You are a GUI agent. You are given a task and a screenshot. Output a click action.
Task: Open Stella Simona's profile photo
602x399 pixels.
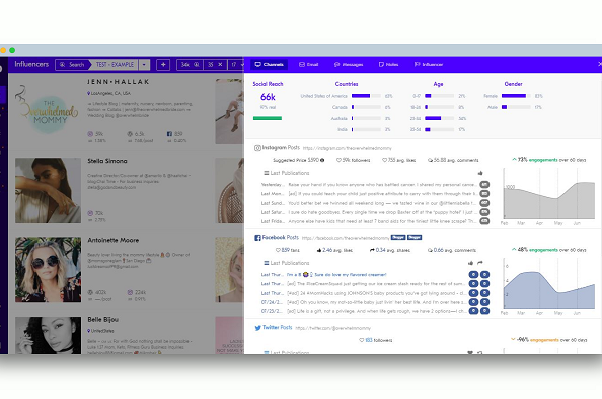pyautogui.click(x=48, y=190)
